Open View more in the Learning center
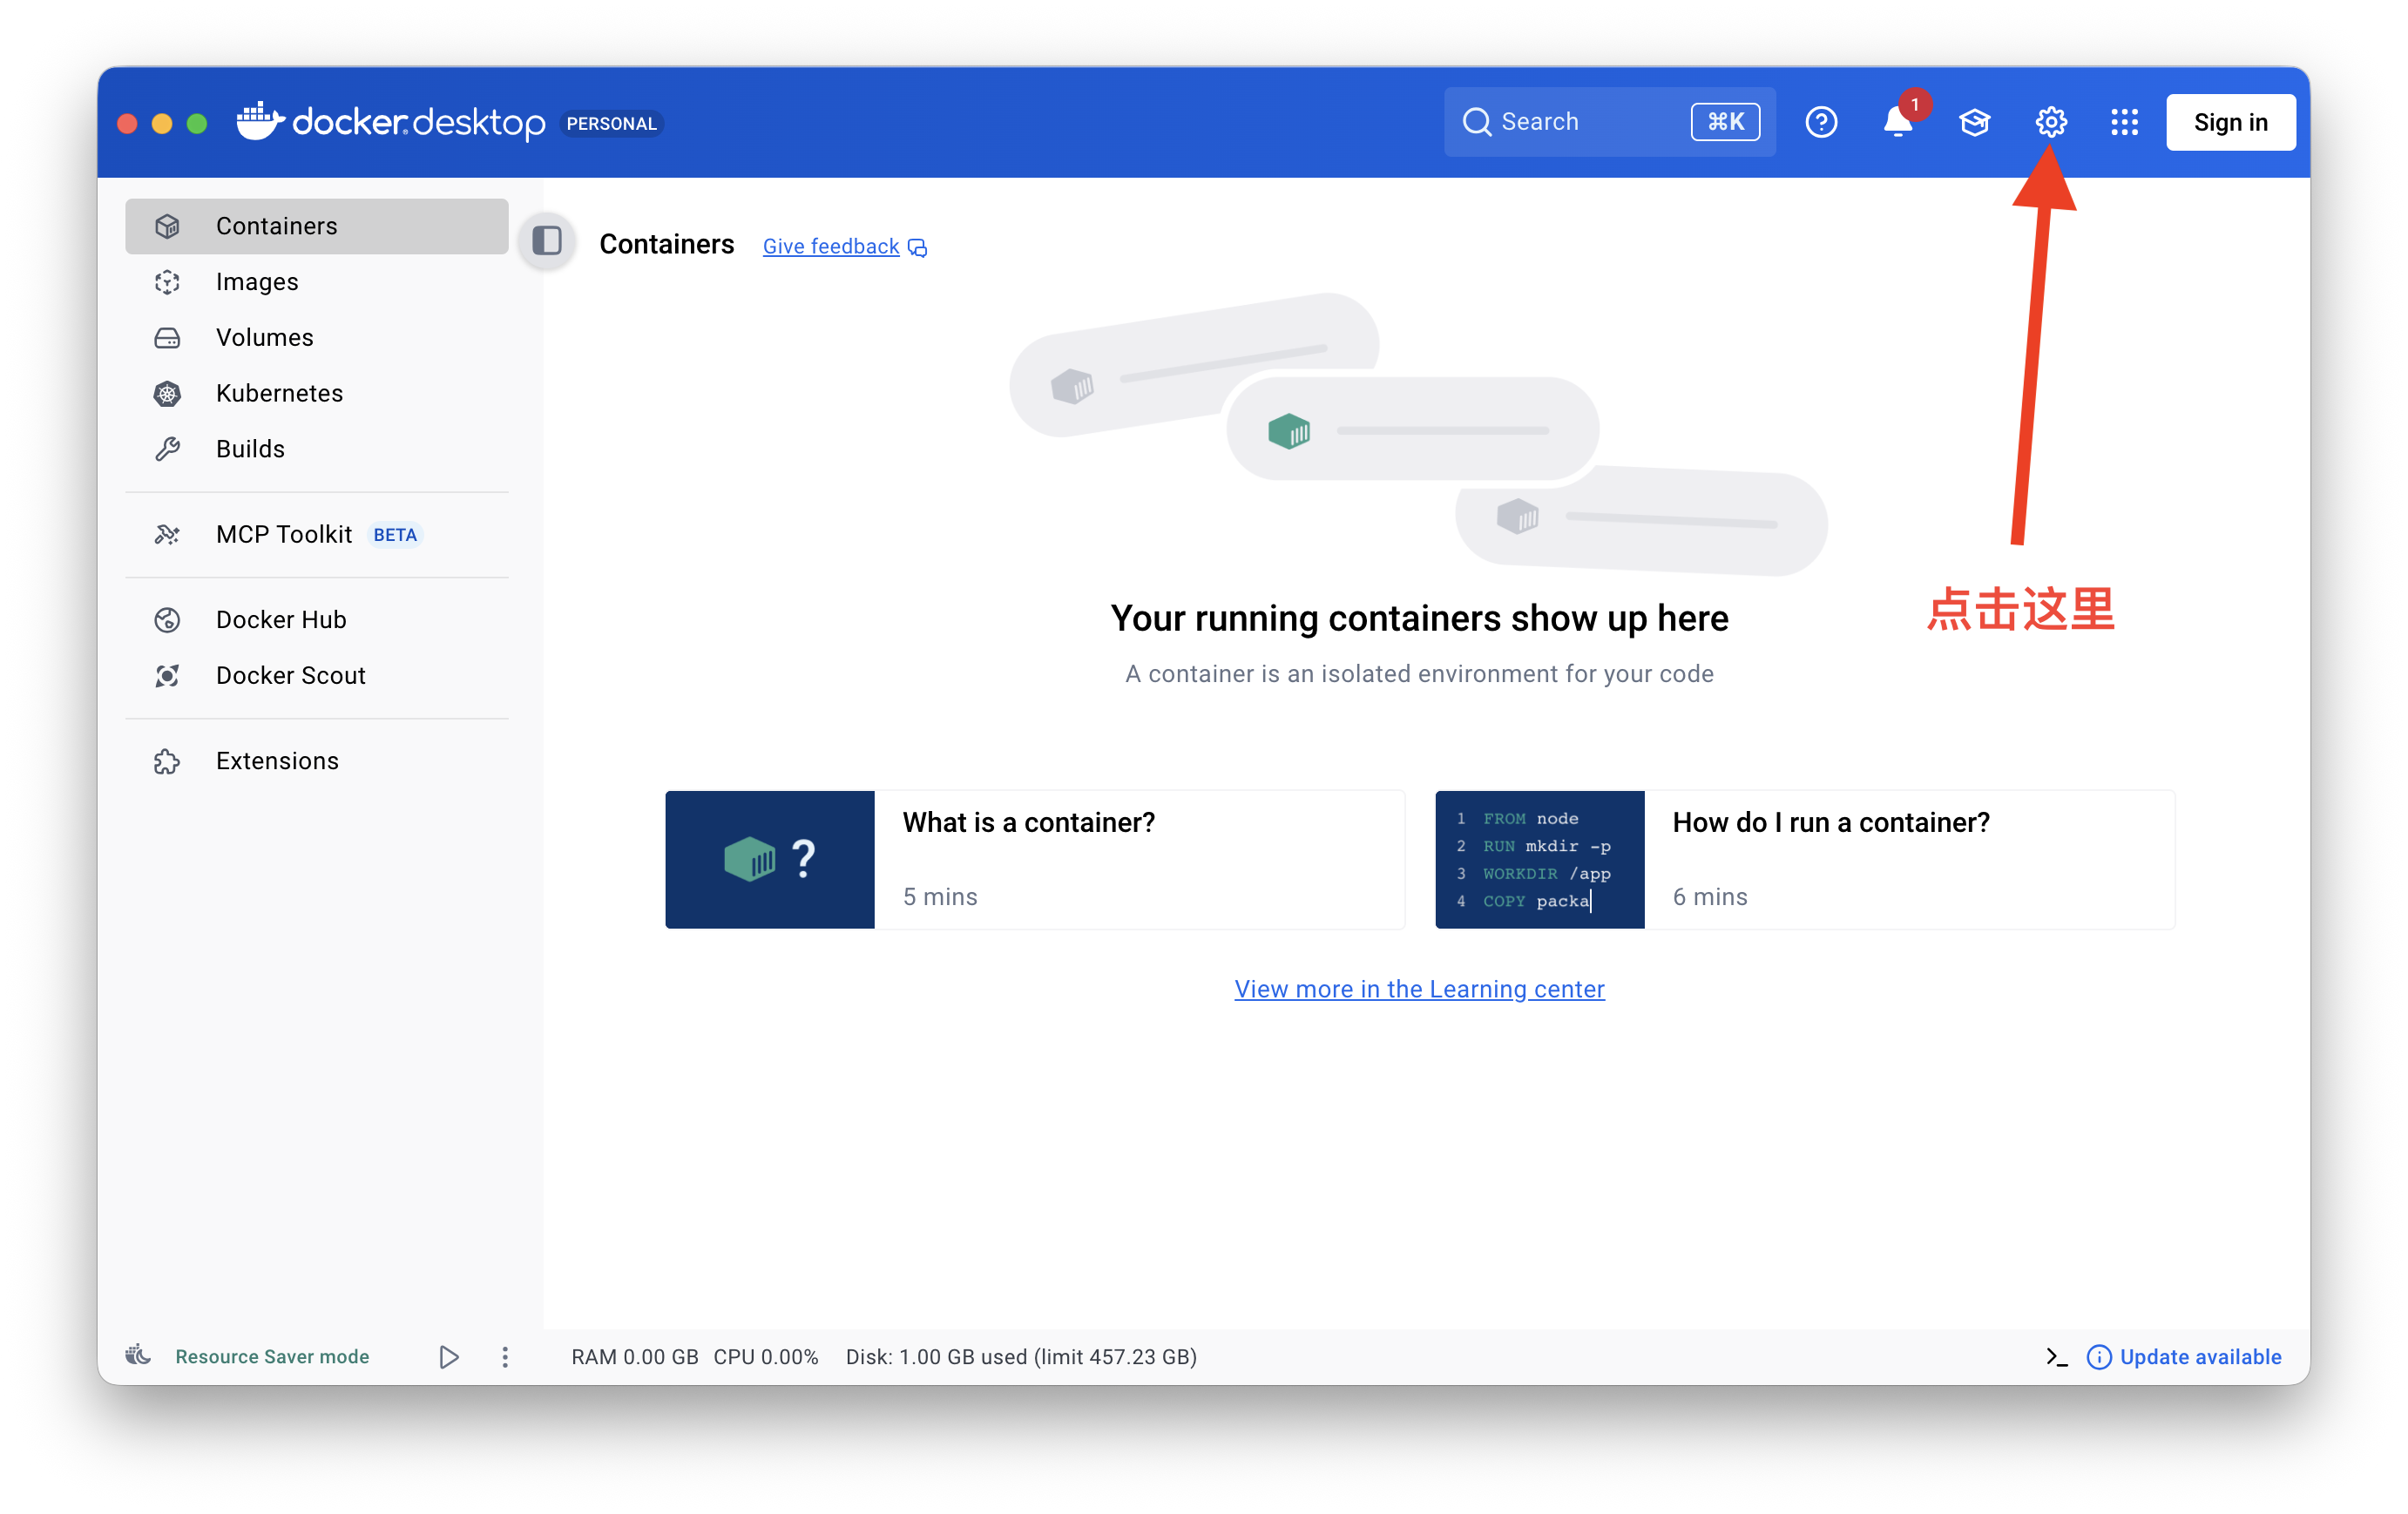Screen dimensions: 2408x1514 click(x=1419, y=989)
